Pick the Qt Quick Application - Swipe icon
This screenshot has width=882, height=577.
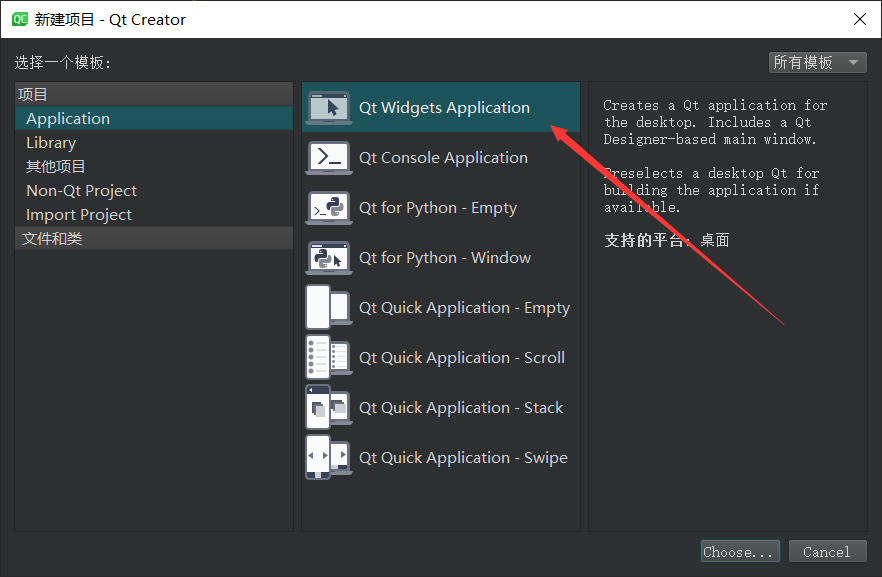(x=329, y=458)
